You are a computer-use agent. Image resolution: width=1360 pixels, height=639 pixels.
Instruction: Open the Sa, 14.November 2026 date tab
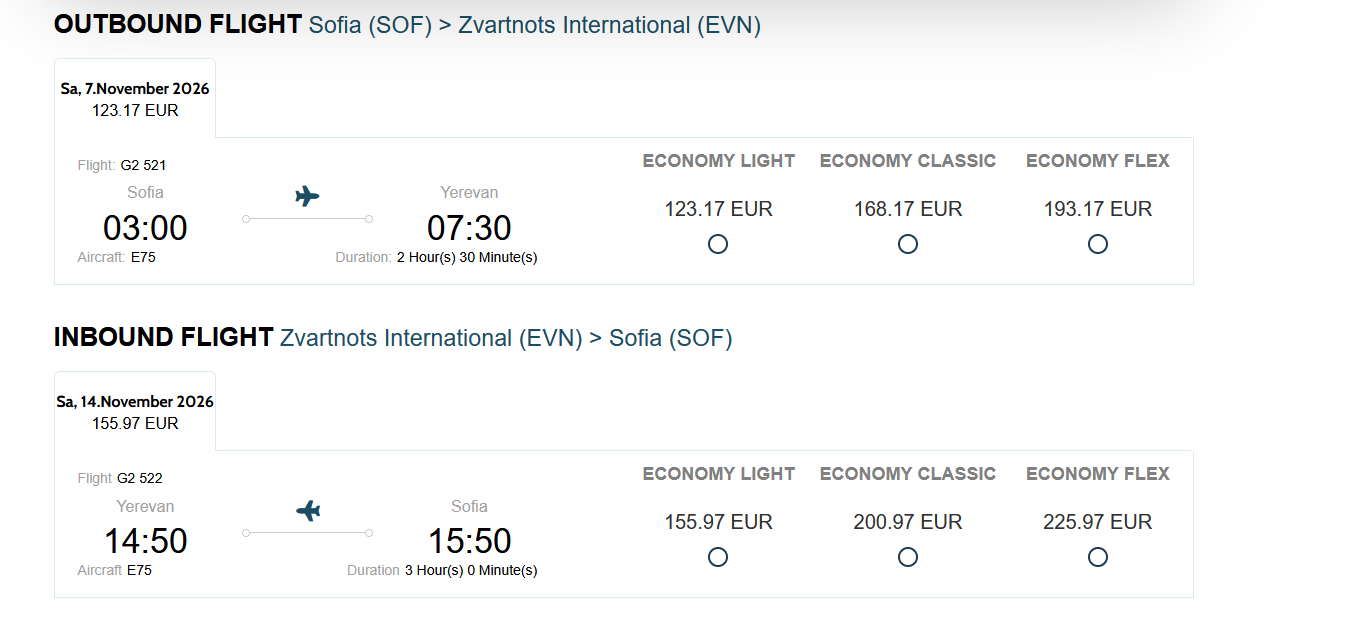[135, 411]
